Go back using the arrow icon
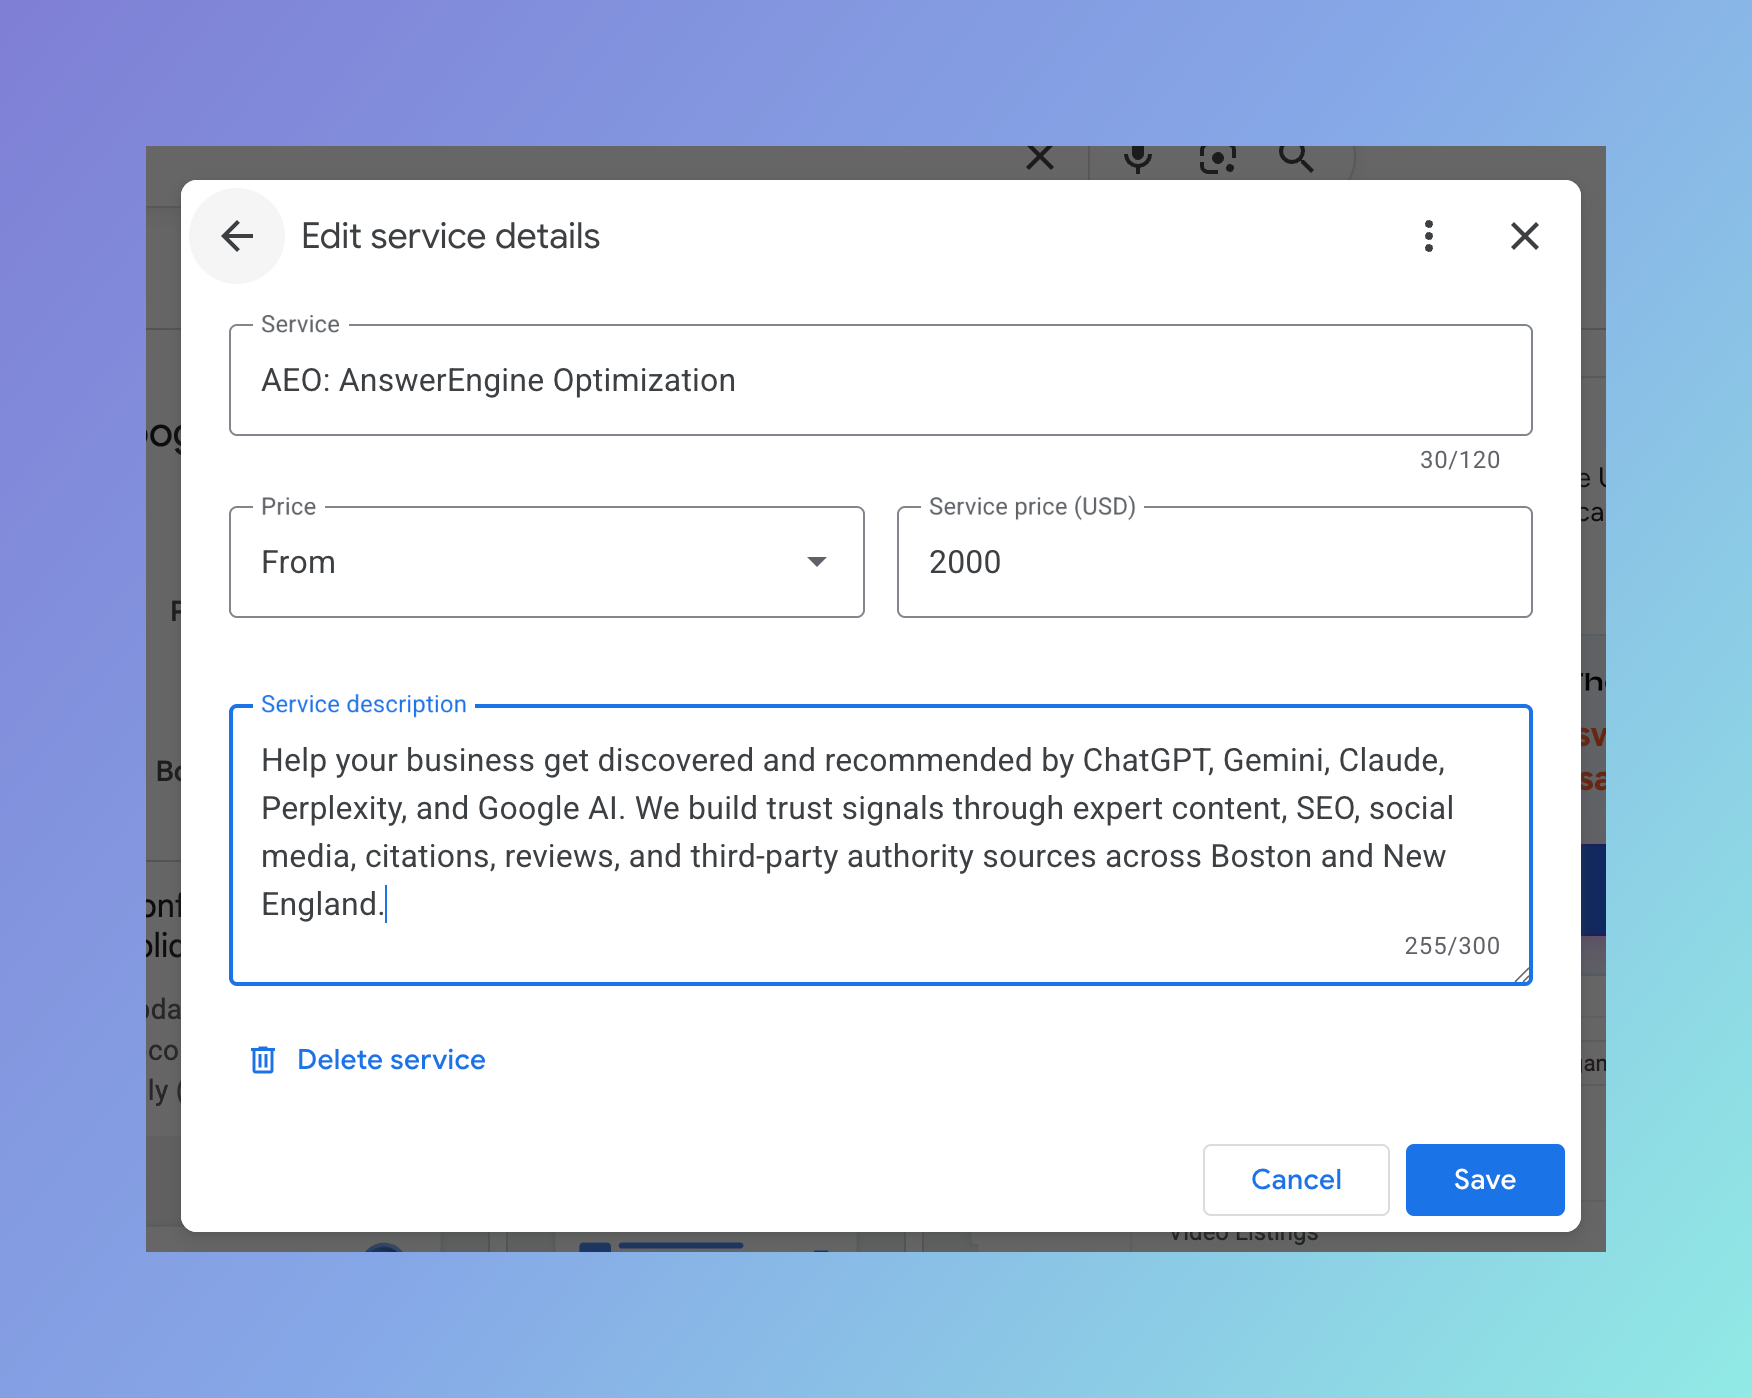This screenshot has width=1752, height=1398. (237, 236)
